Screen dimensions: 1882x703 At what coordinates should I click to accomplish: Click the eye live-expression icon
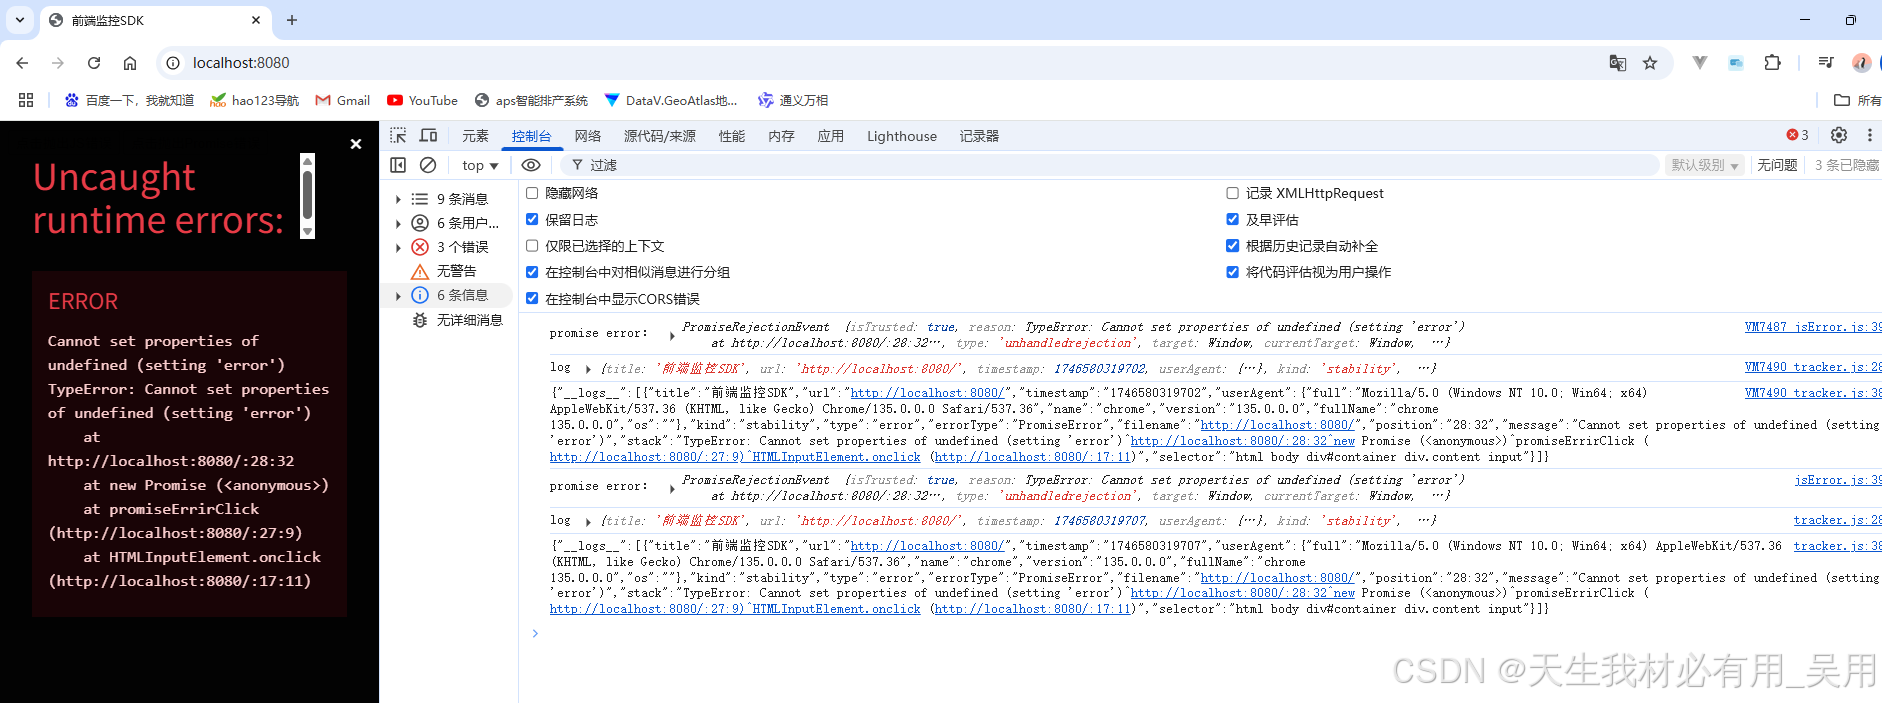click(x=531, y=165)
